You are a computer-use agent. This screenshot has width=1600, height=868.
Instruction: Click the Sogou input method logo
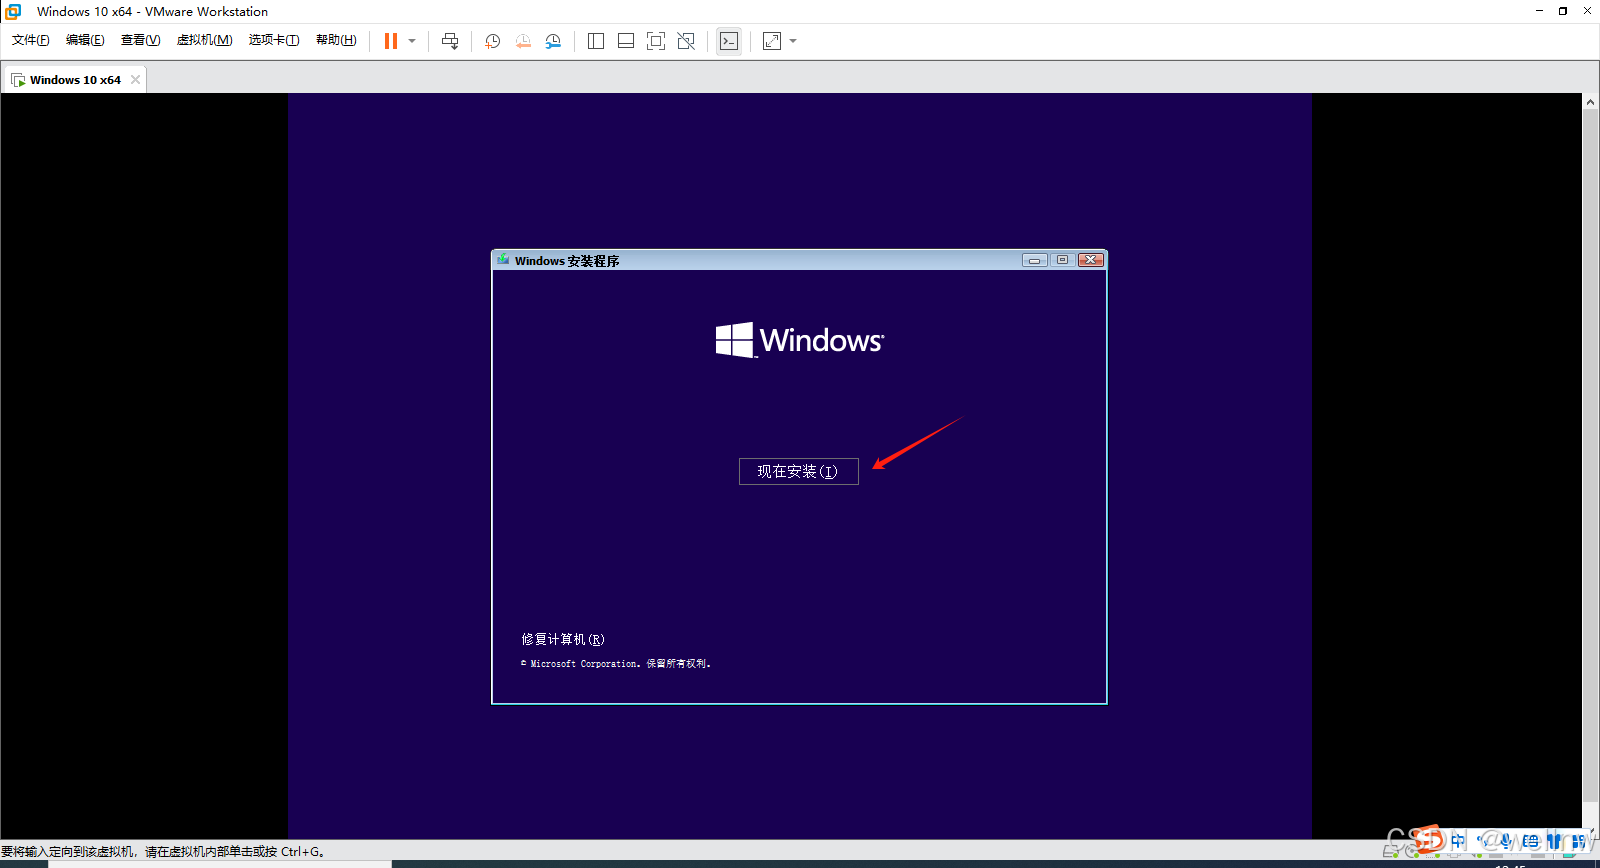coord(1430,840)
